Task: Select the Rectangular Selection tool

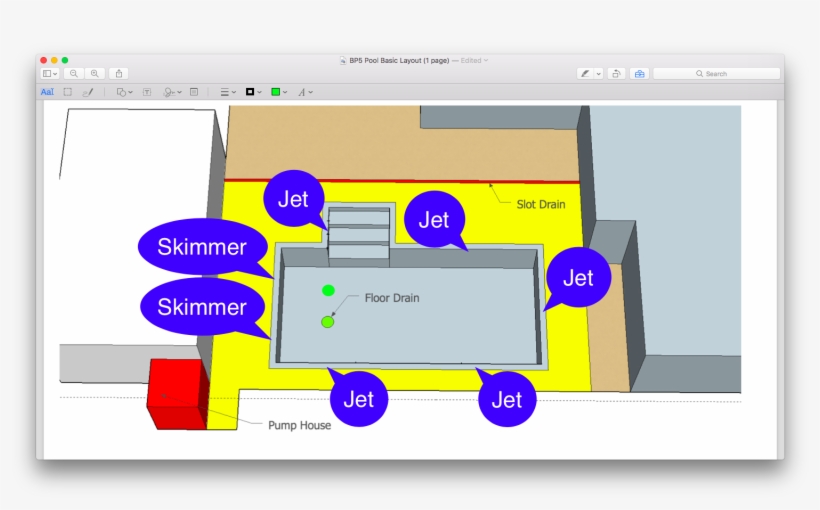Action: [68, 92]
